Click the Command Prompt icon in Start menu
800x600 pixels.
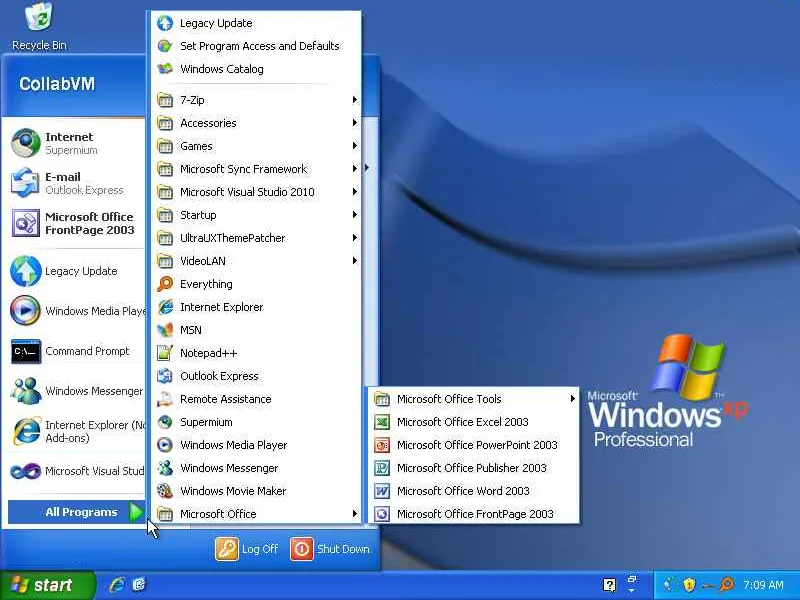coord(26,351)
